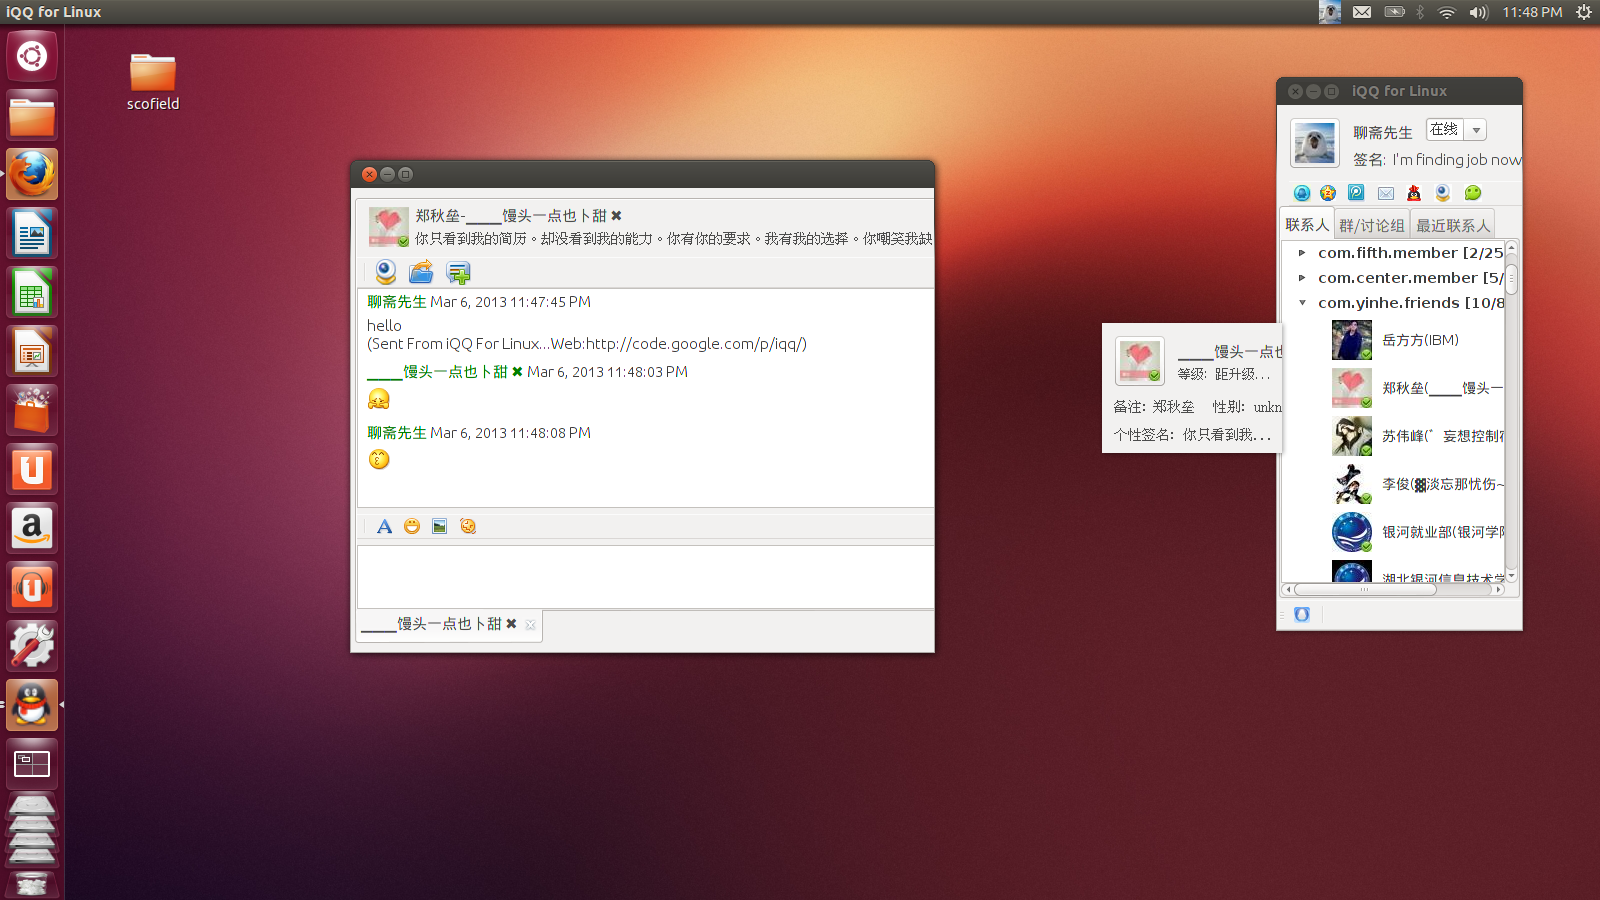Image resolution: width=1600 pixels, height=900 pixels.
Task: Click the vertical scrollbar in iQQ contact list
Action: [x=1512, y=280]
